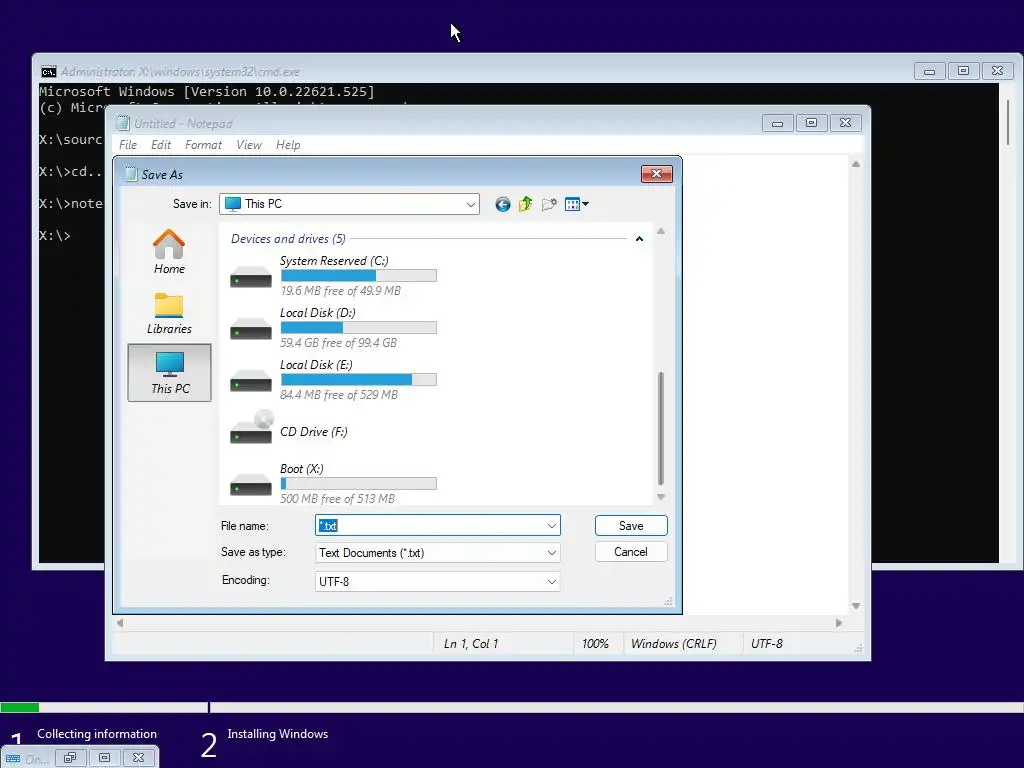Select System Reserved (C:) drive icon
Screen dimensions: 1024x768
(x=251, y=278)
